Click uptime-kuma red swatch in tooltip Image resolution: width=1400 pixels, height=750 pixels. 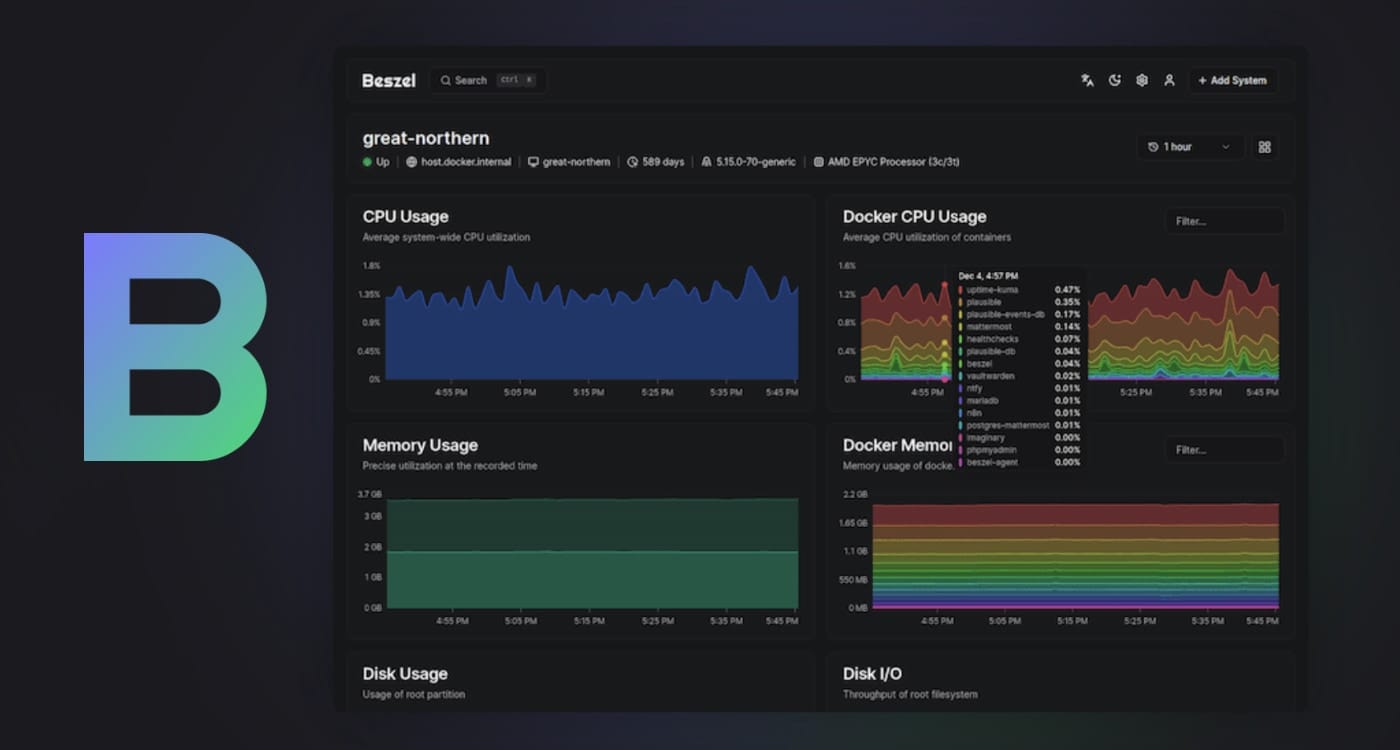pyautogui.click(x=961, y=290)
